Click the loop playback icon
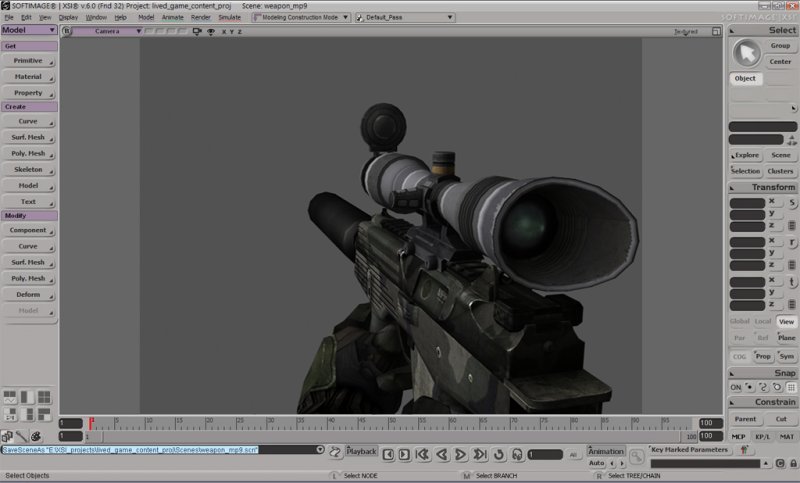Viewport: 800px width, 483px height. click(499, 455)
